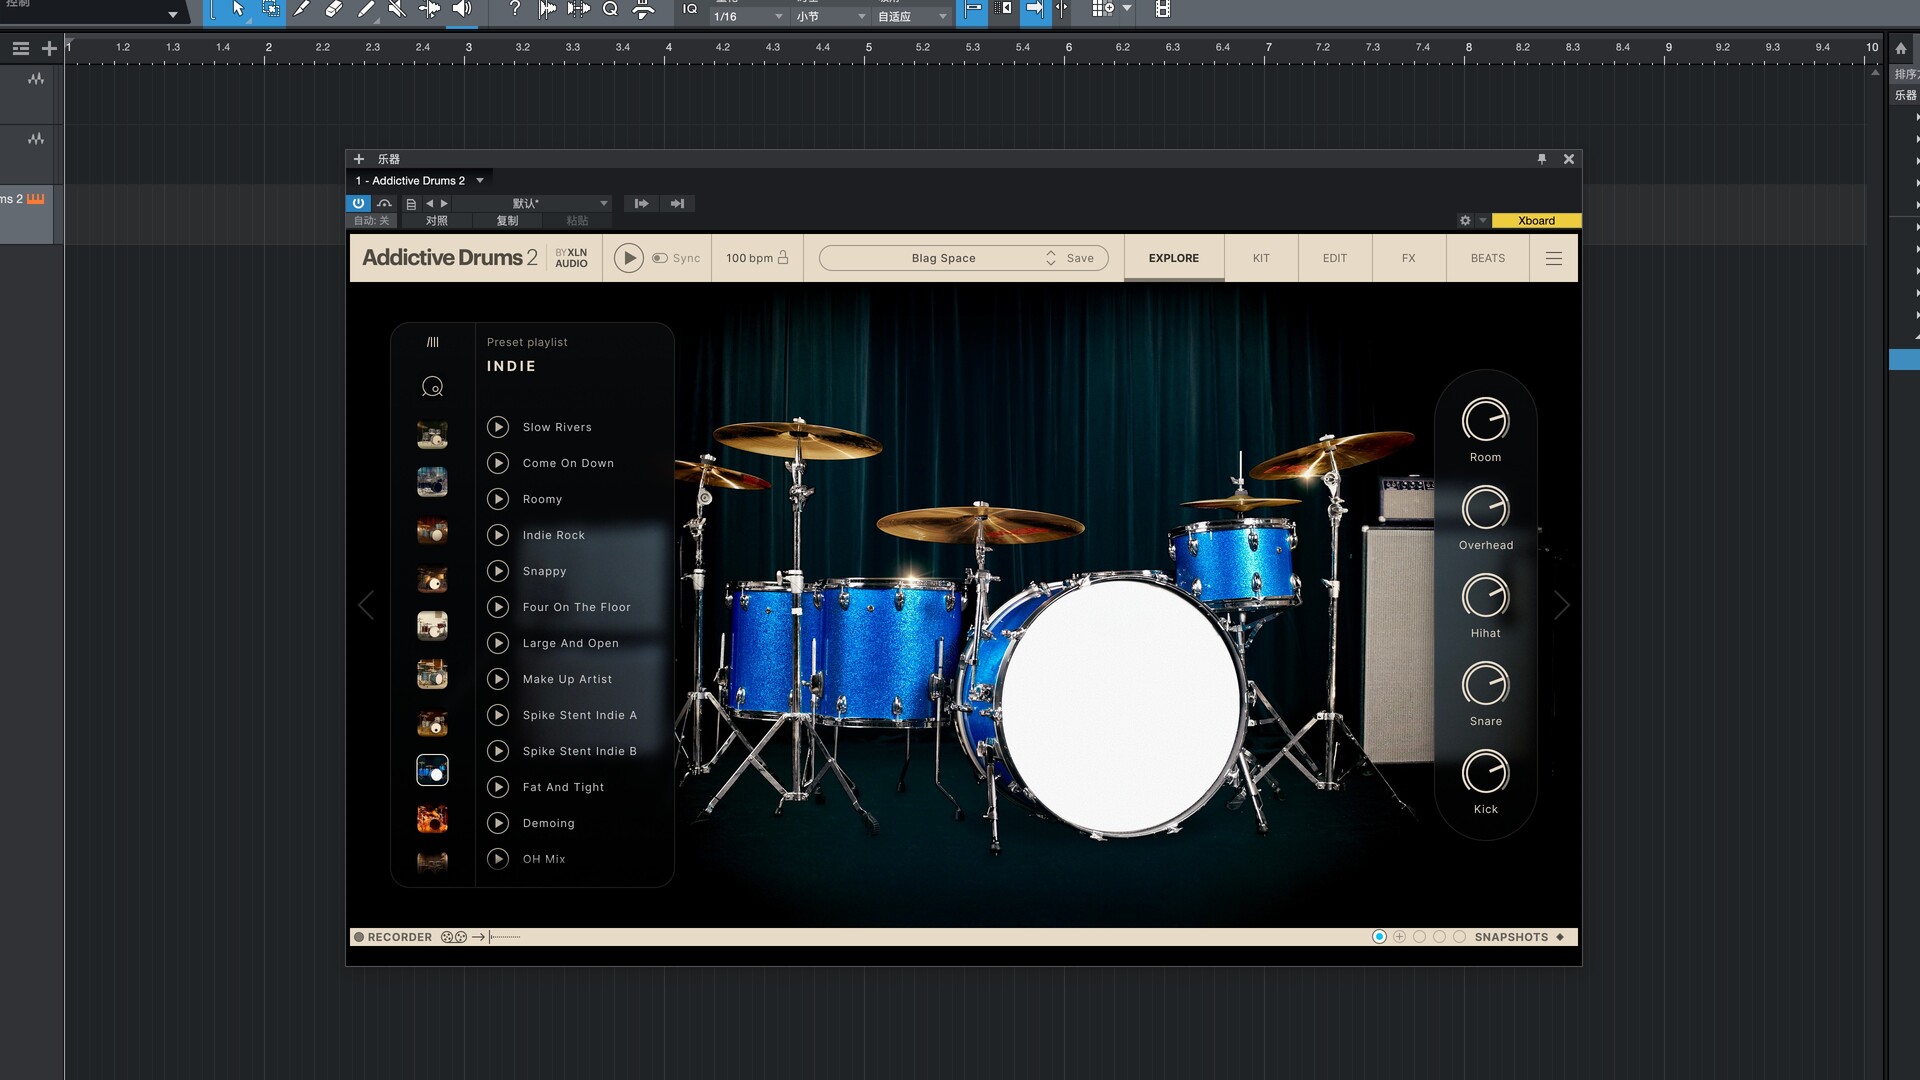Toggle the 对照 compare button

click(437, 221)
